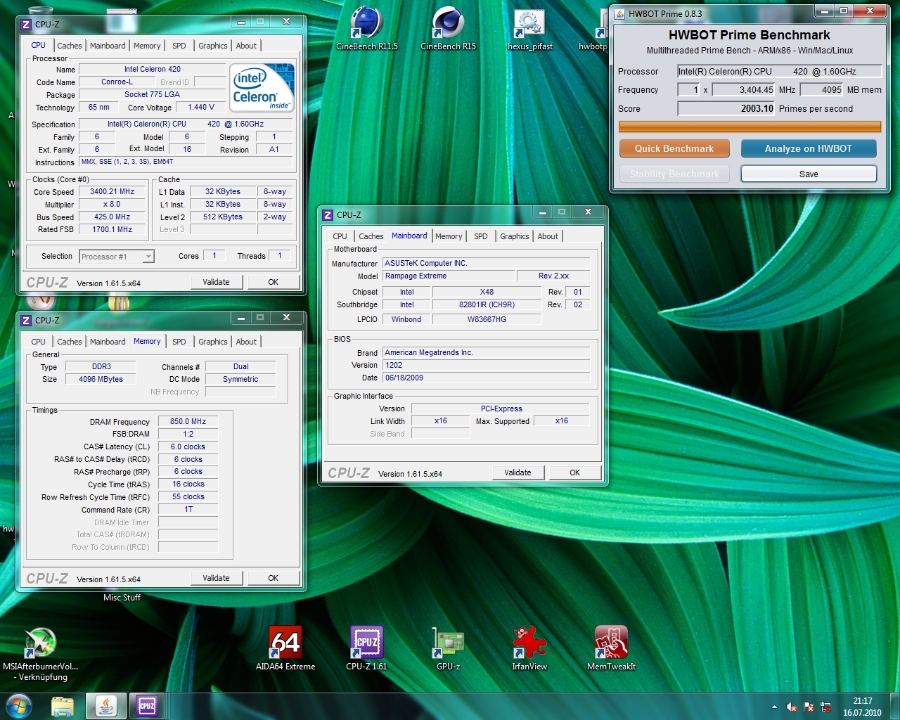
Task: Click the CAS# Latency 6.0 clocks value
Action: click(x=188, y=447)
